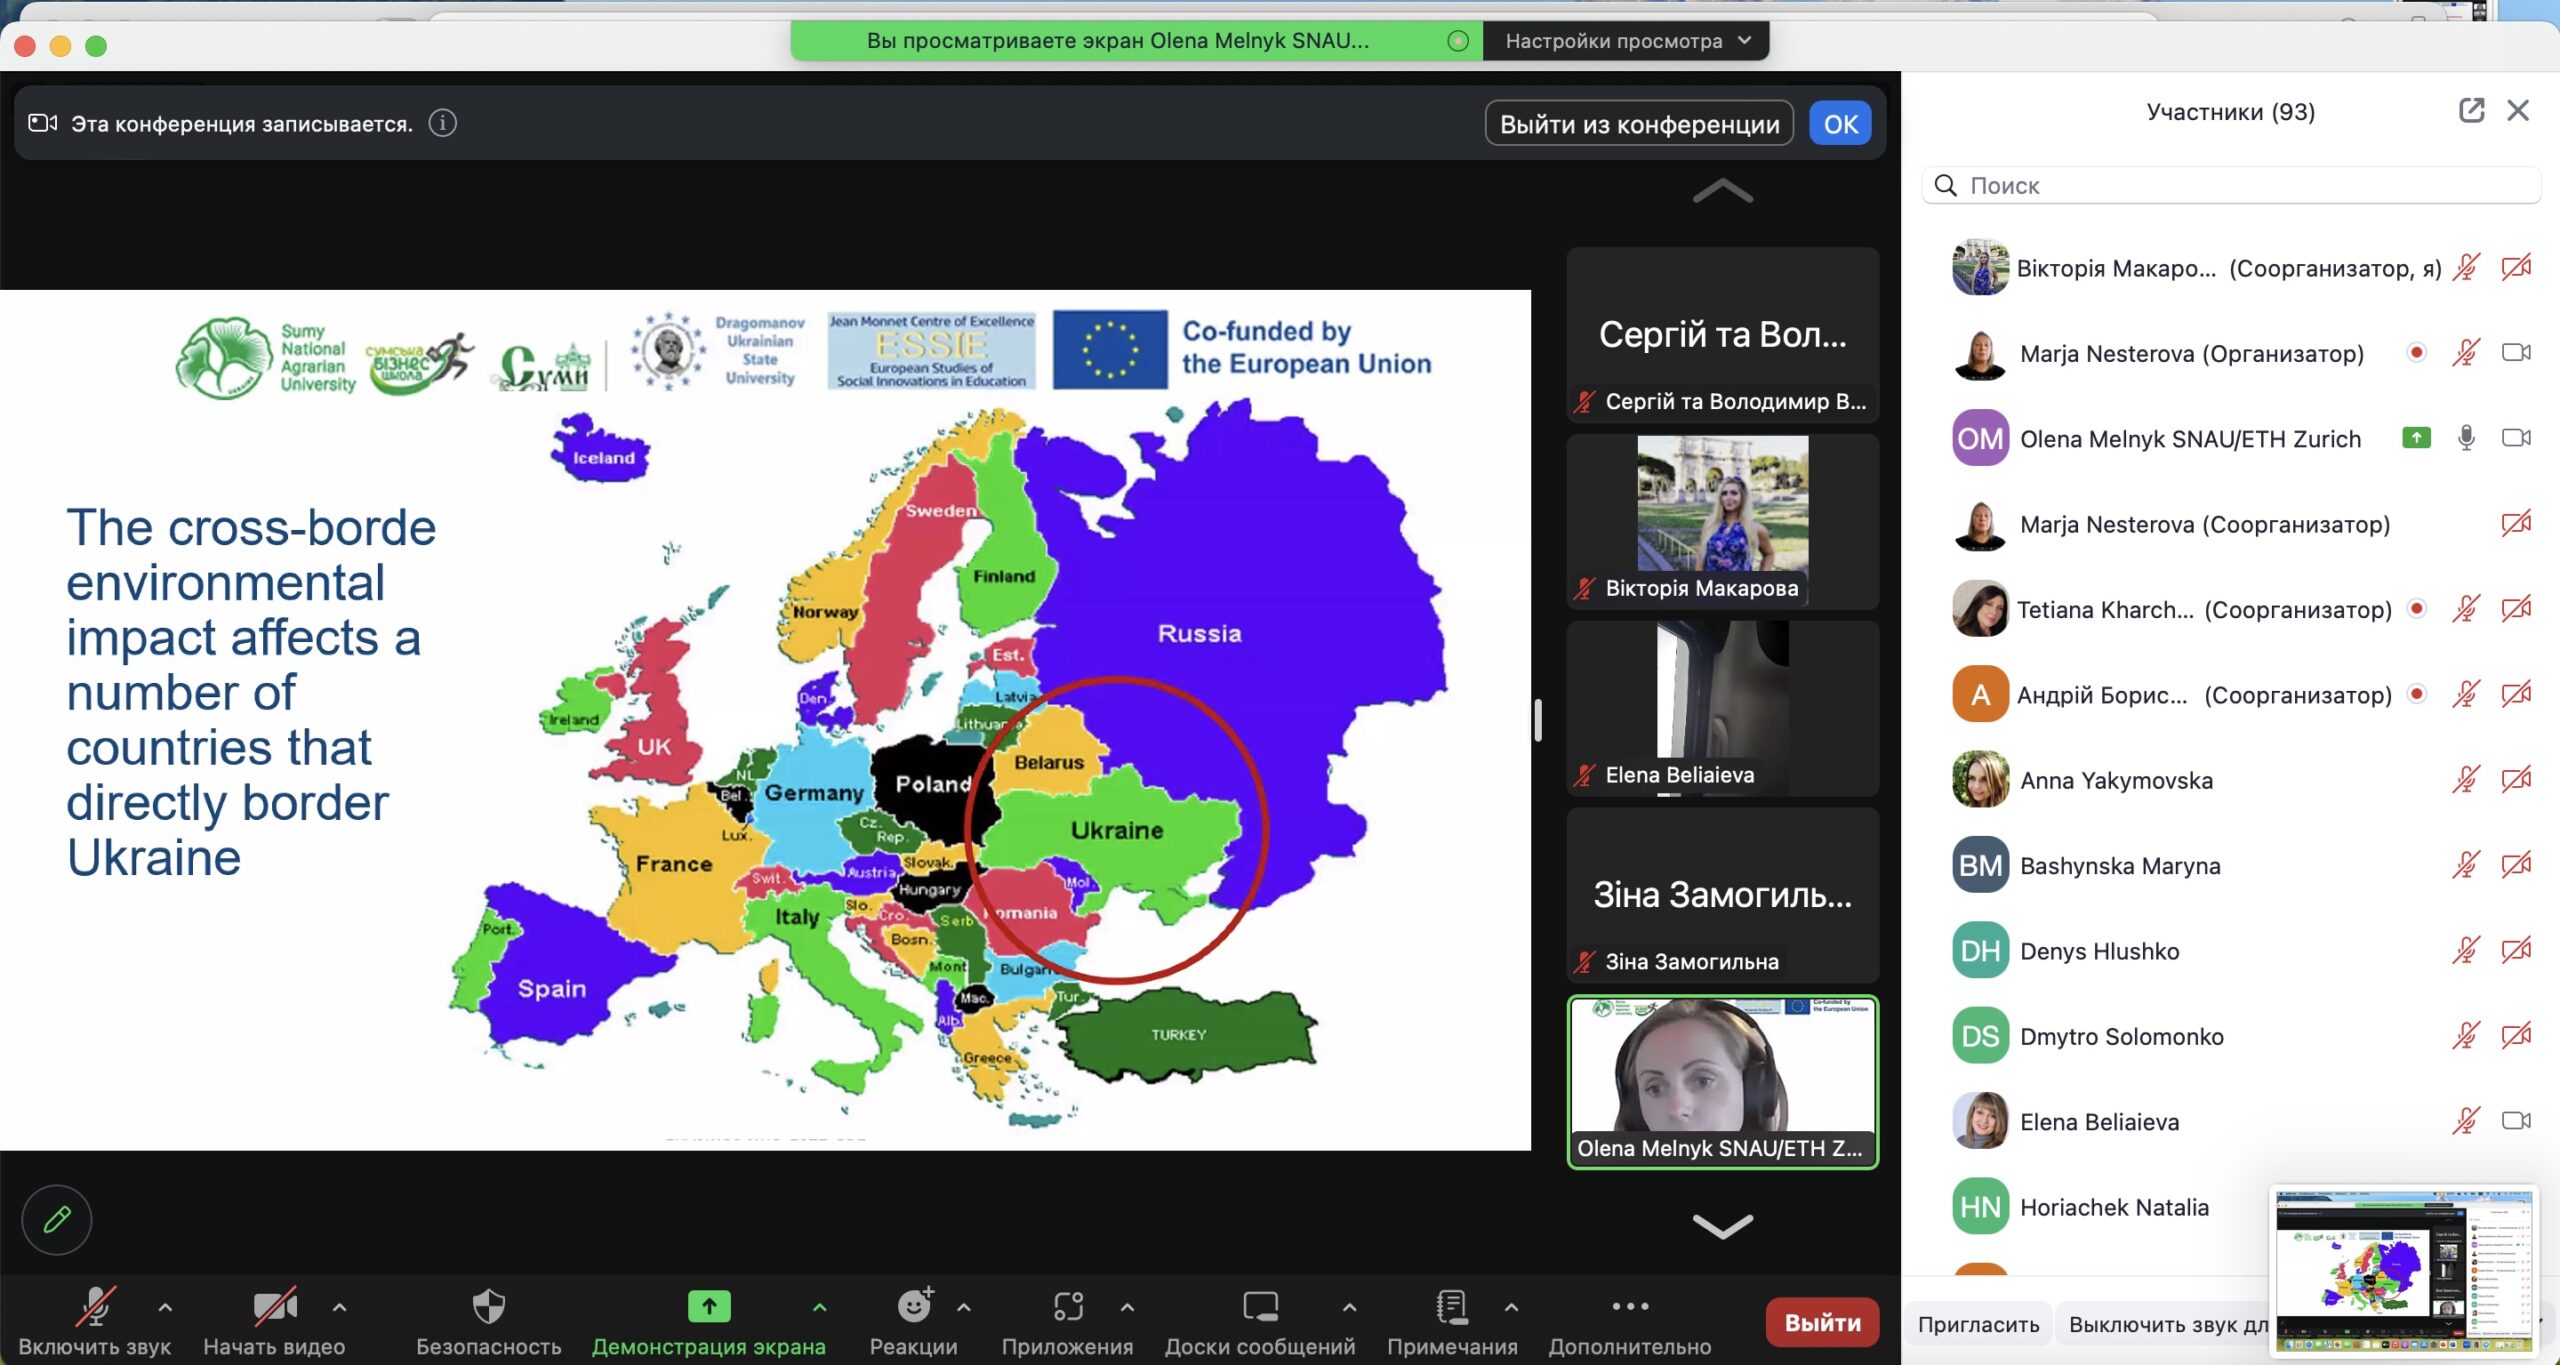Click the participants search field
Screen dimensions: 2560x1365
(x=2230, y=185)
